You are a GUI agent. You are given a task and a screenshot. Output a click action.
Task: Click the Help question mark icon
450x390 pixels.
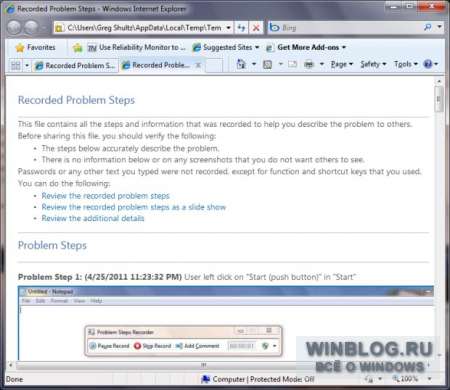pyautogui.click(x=428, y=64)
